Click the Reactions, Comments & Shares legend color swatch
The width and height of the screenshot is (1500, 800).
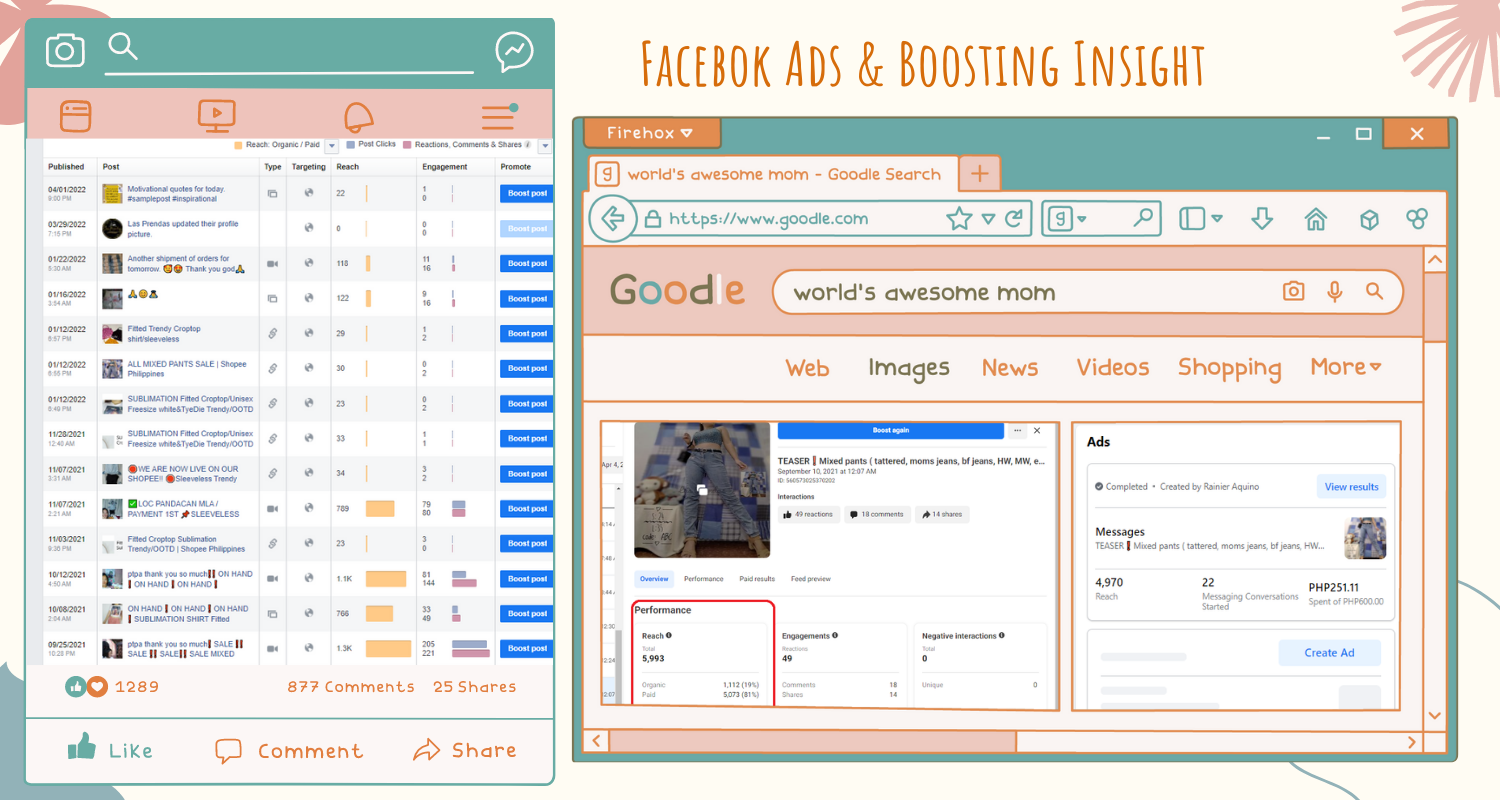(x=408, y=146)
